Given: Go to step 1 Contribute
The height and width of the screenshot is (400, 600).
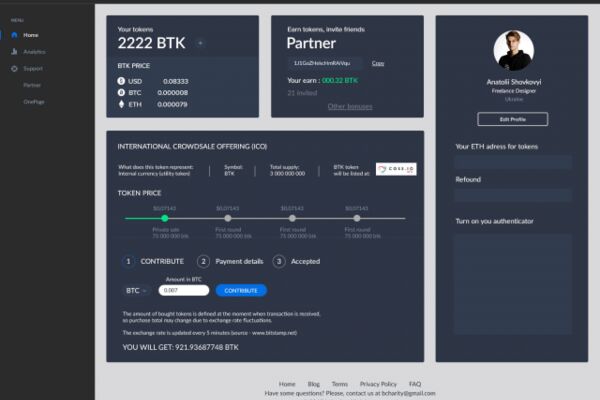Looking at the screenshot, I should (153, 261).
